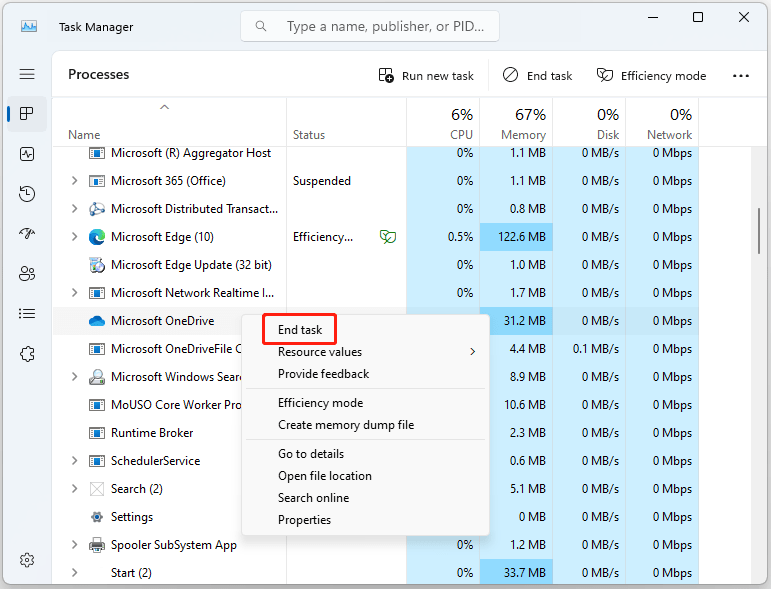771x589 pixels.
Task: Choose Go to details
Action: point(365,454)
